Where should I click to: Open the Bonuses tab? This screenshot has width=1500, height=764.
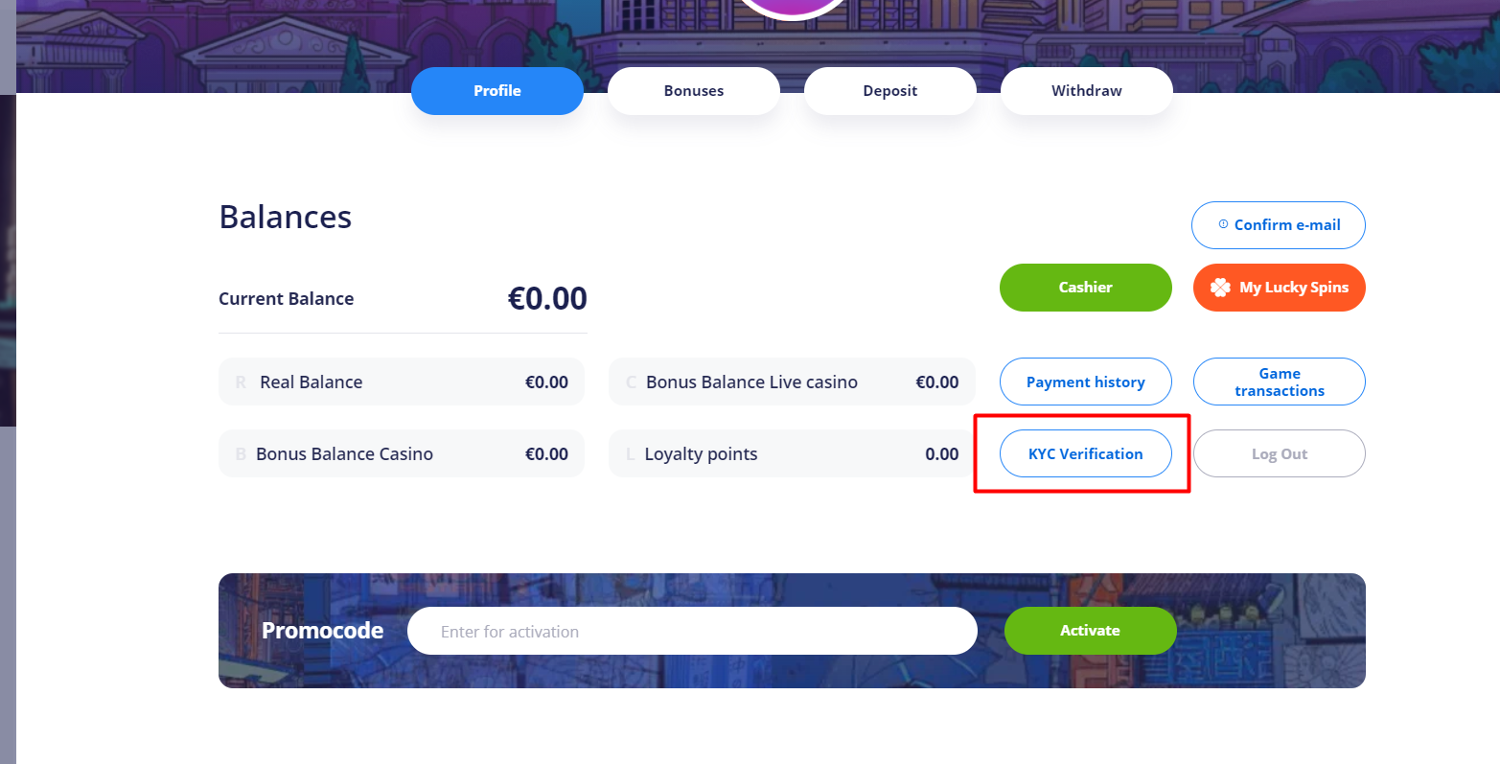(x=693, y=91)
